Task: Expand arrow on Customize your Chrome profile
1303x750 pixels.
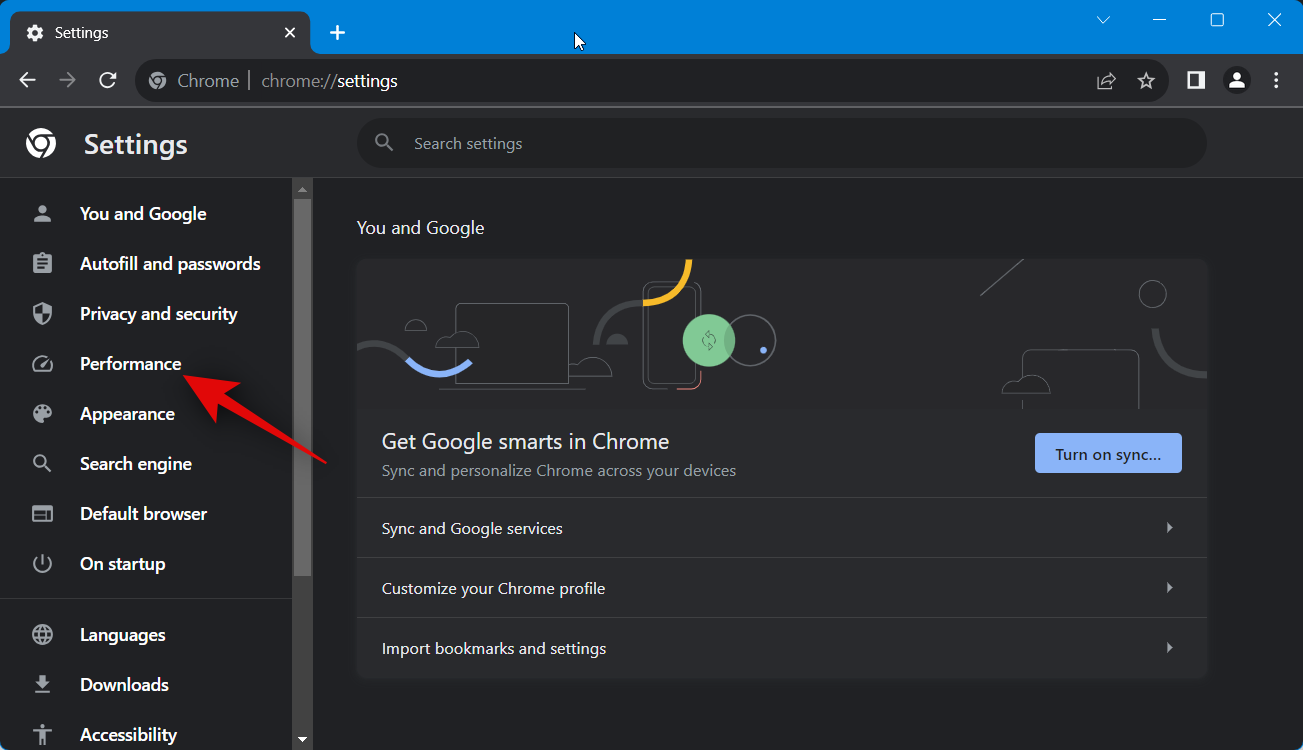Action: [x=1169, y=588]
